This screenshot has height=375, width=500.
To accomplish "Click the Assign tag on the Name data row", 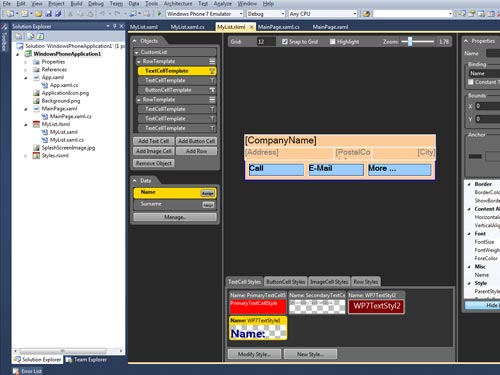I will click(208, 193).
